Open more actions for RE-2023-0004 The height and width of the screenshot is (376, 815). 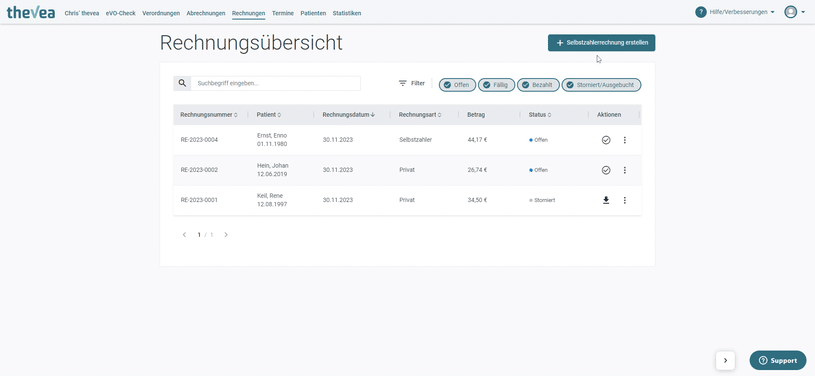click(625, 140)
